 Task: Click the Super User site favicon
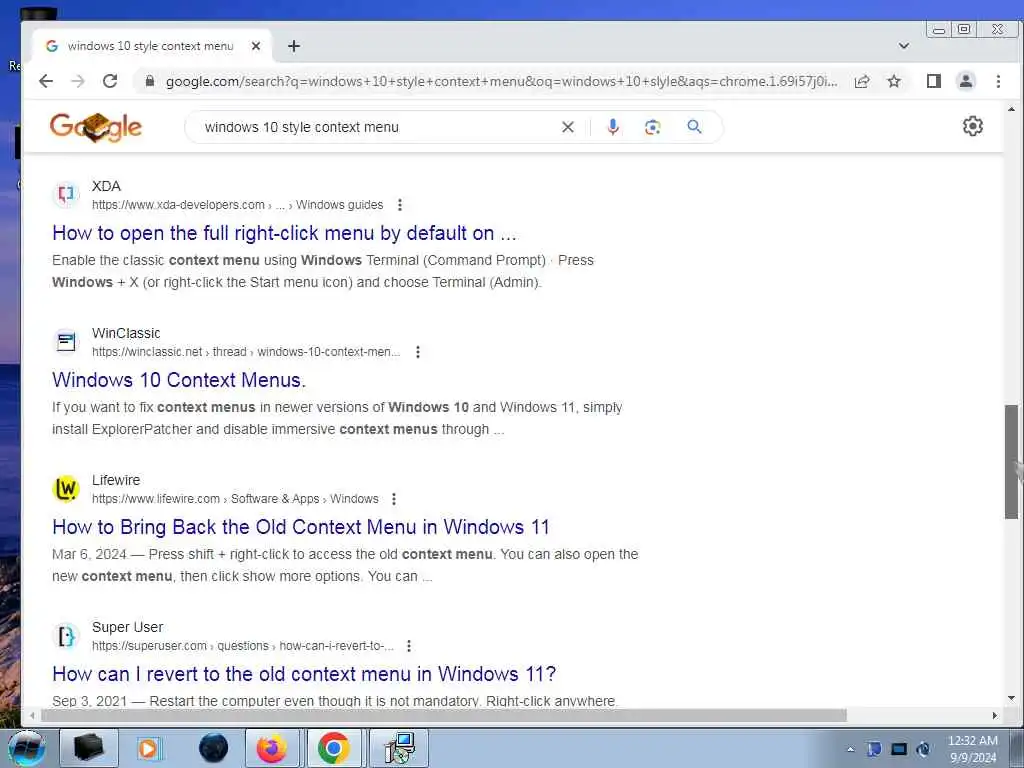point(66,635)
